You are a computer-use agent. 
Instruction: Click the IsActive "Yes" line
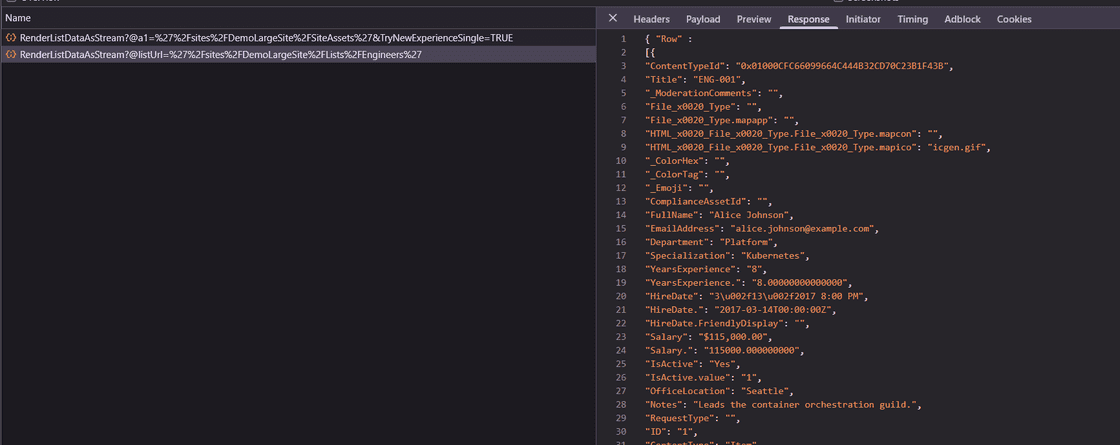[x=690, y=364]
